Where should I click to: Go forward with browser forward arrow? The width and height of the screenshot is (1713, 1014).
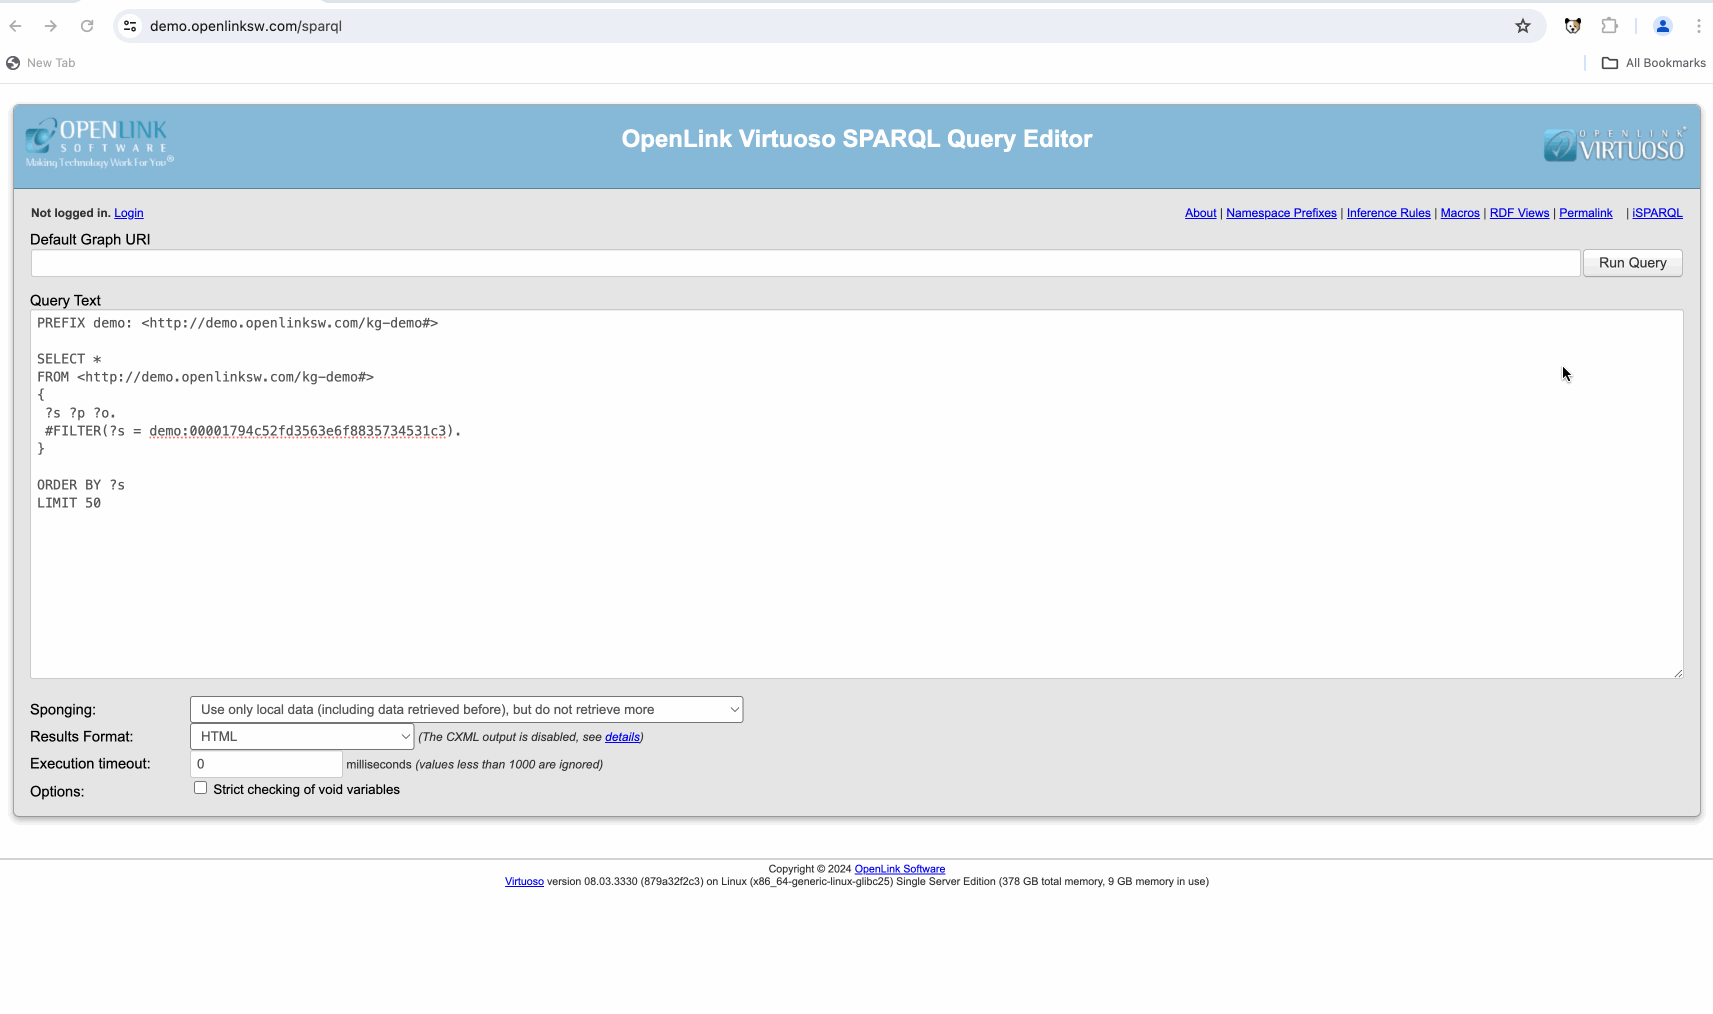50,26
